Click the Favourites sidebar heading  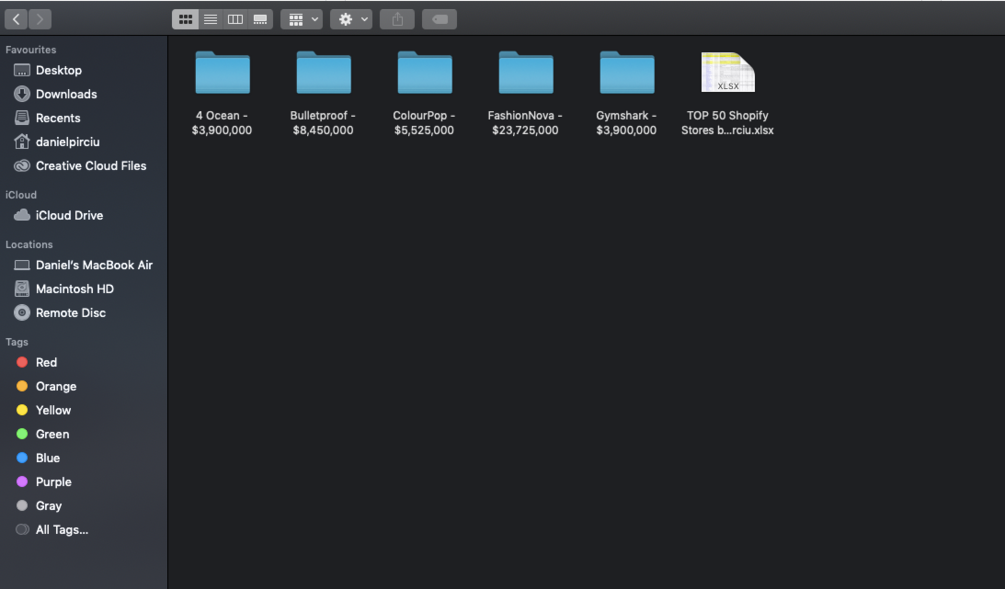tap(31, 50)
